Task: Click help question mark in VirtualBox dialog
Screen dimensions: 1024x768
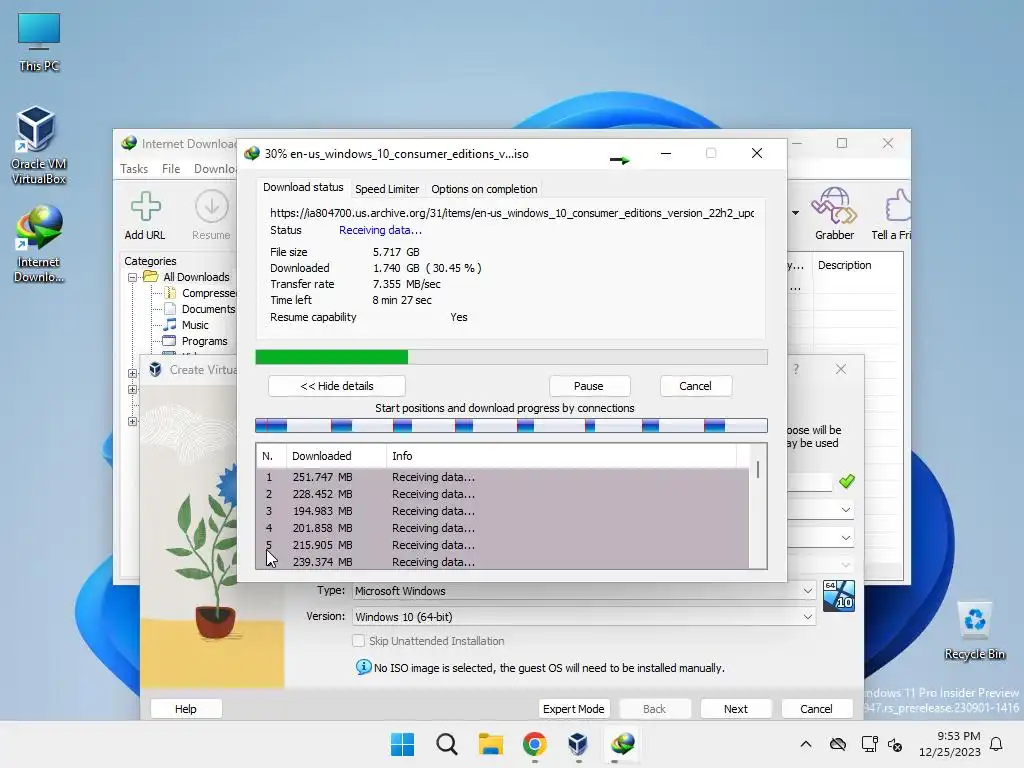Action: point(795,370)
